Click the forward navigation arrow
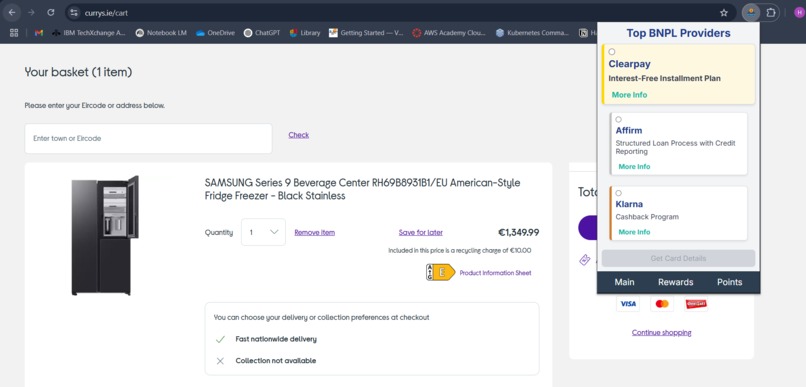 coord(31,12)
